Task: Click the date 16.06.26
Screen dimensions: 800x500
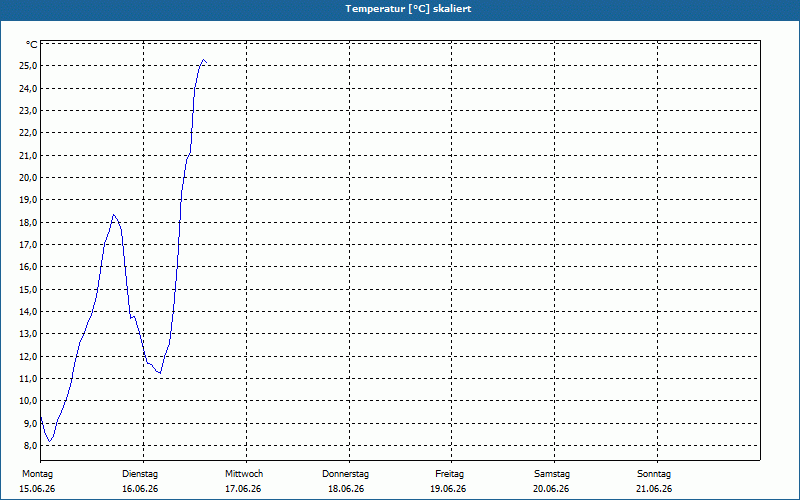Action: [140, 489]
